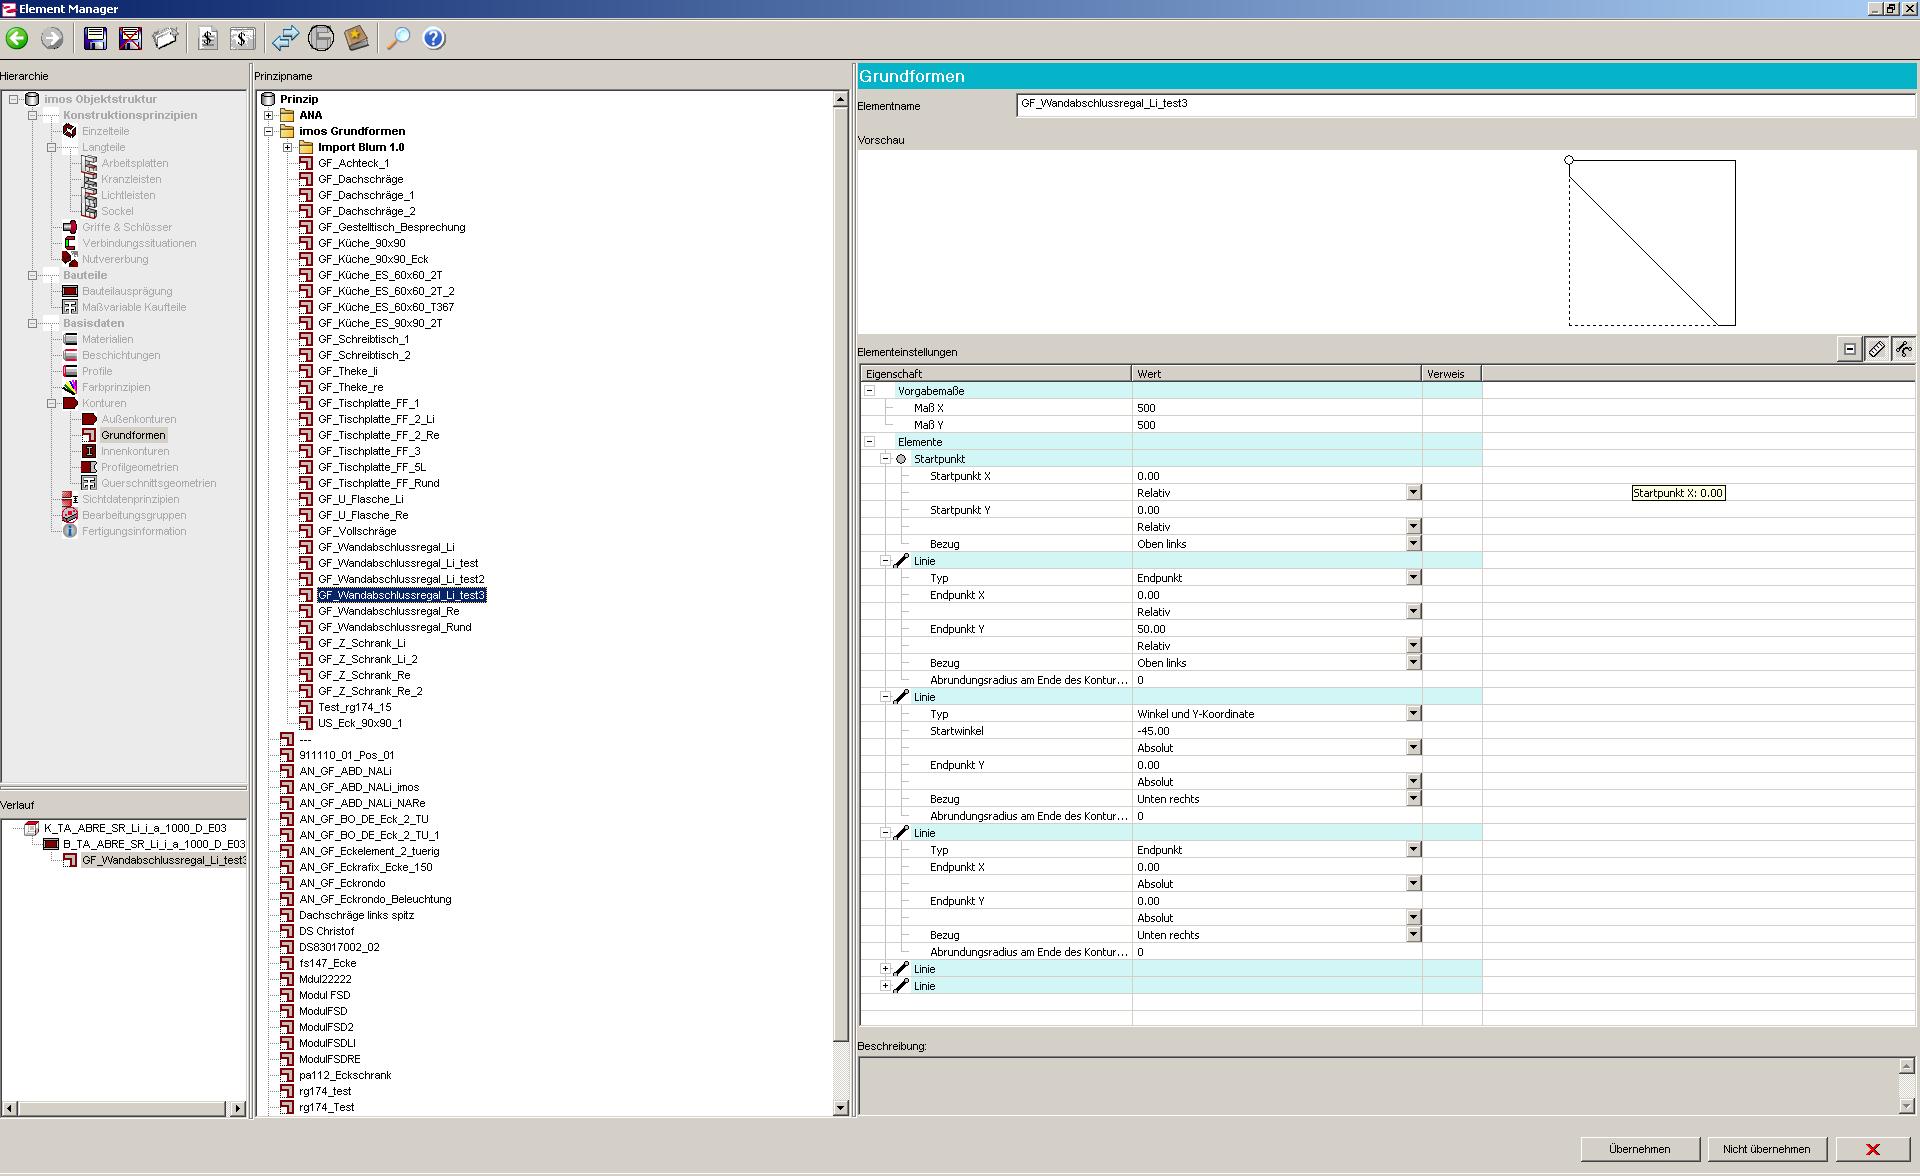Click the open folder icon in toolbar
This screenshot has width=1920, height=1176.
point(165,39)
